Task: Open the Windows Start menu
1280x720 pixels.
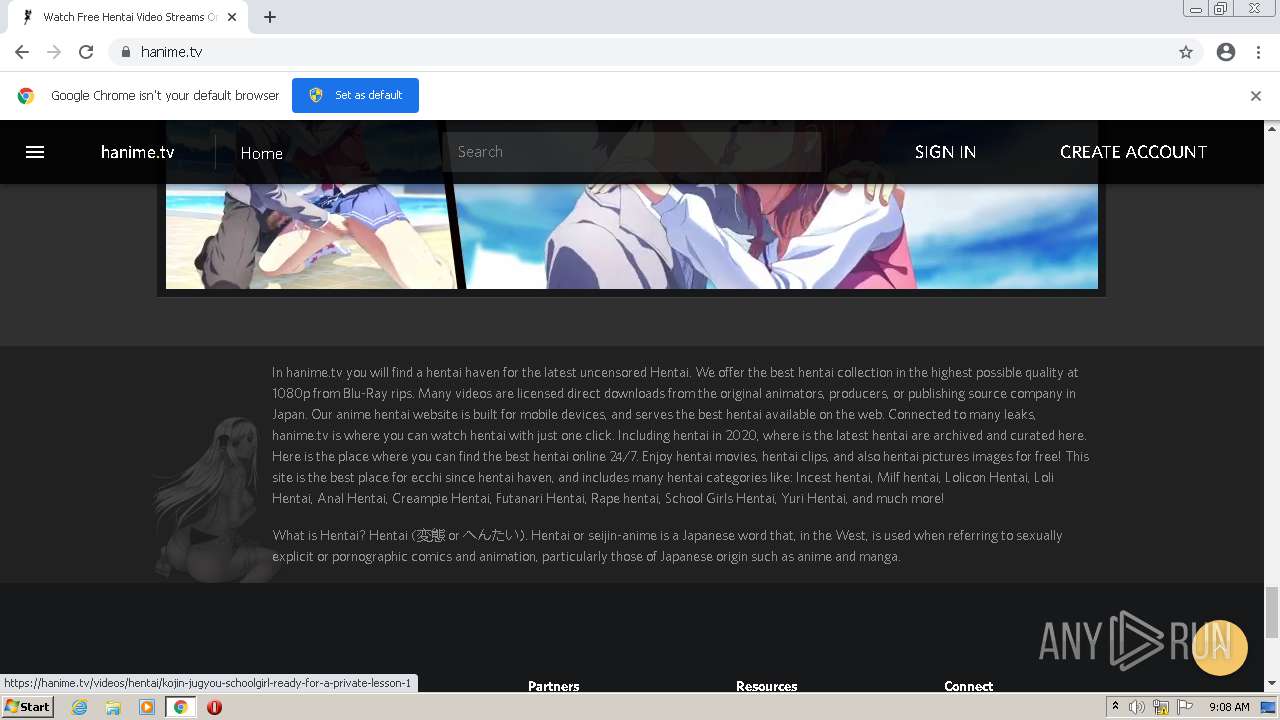Action: [28, 707]
